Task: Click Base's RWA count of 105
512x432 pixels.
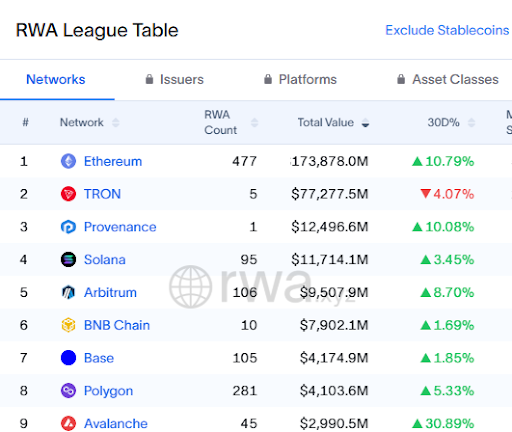Action: coord(245,358)
